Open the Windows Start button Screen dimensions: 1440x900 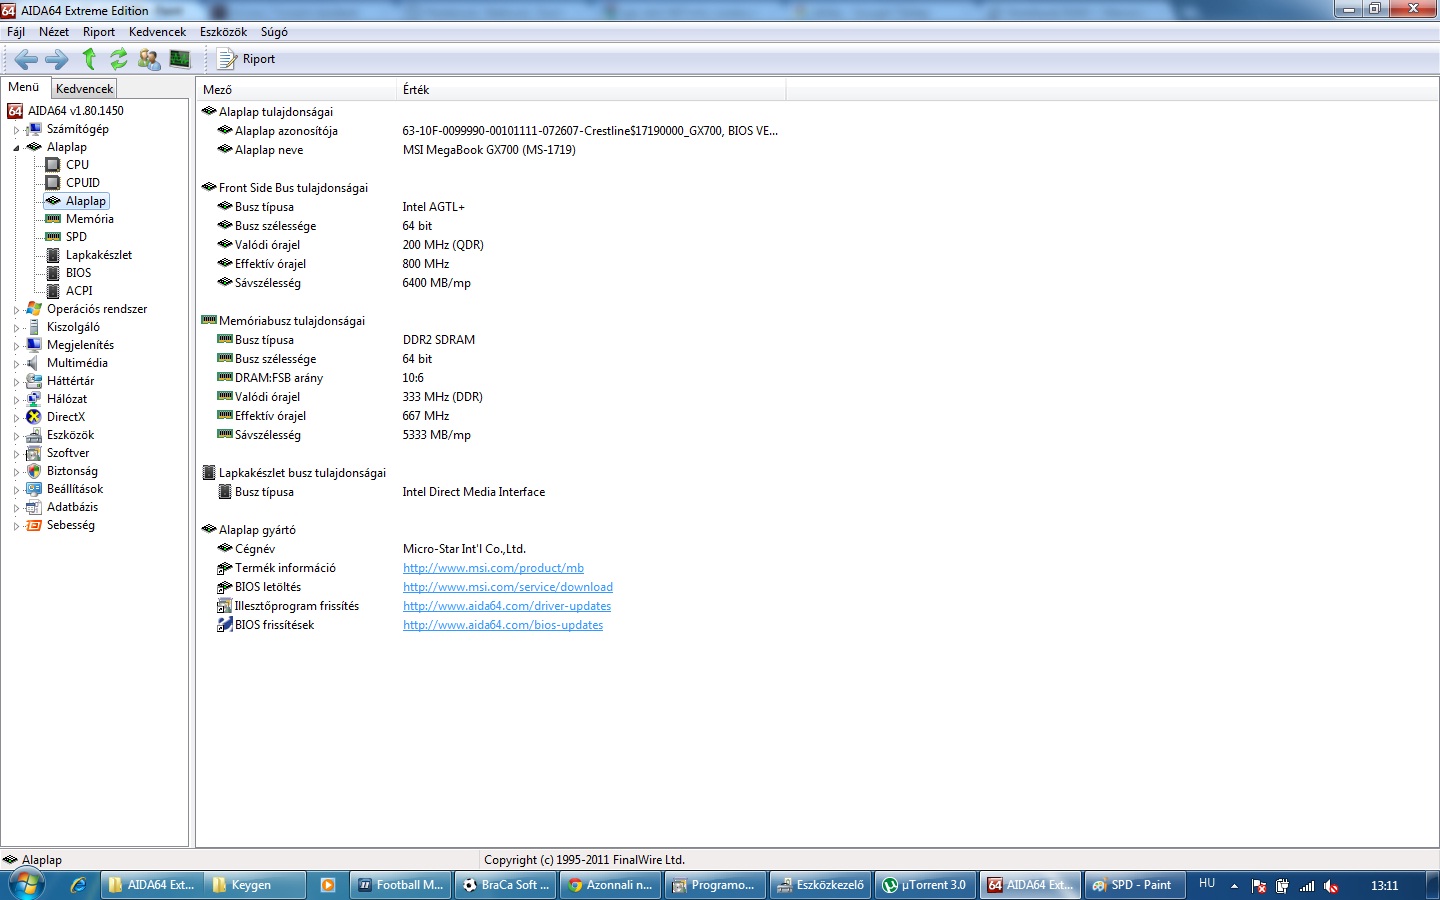[x=26, y=885]
